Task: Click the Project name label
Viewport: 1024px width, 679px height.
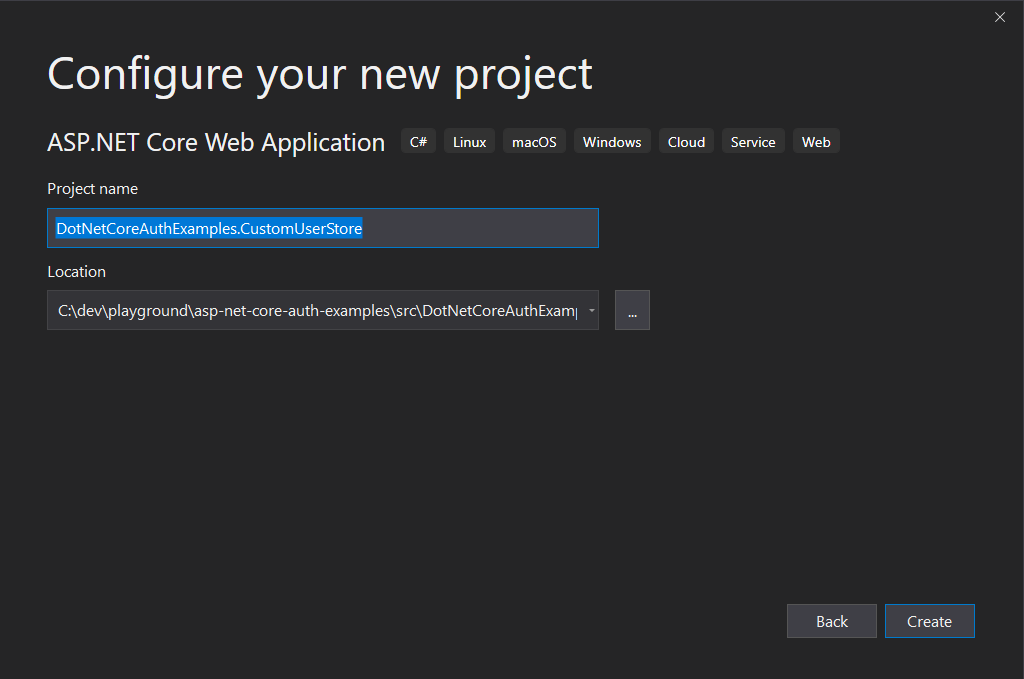Action: pyautogui.click(x=93, y=189)
